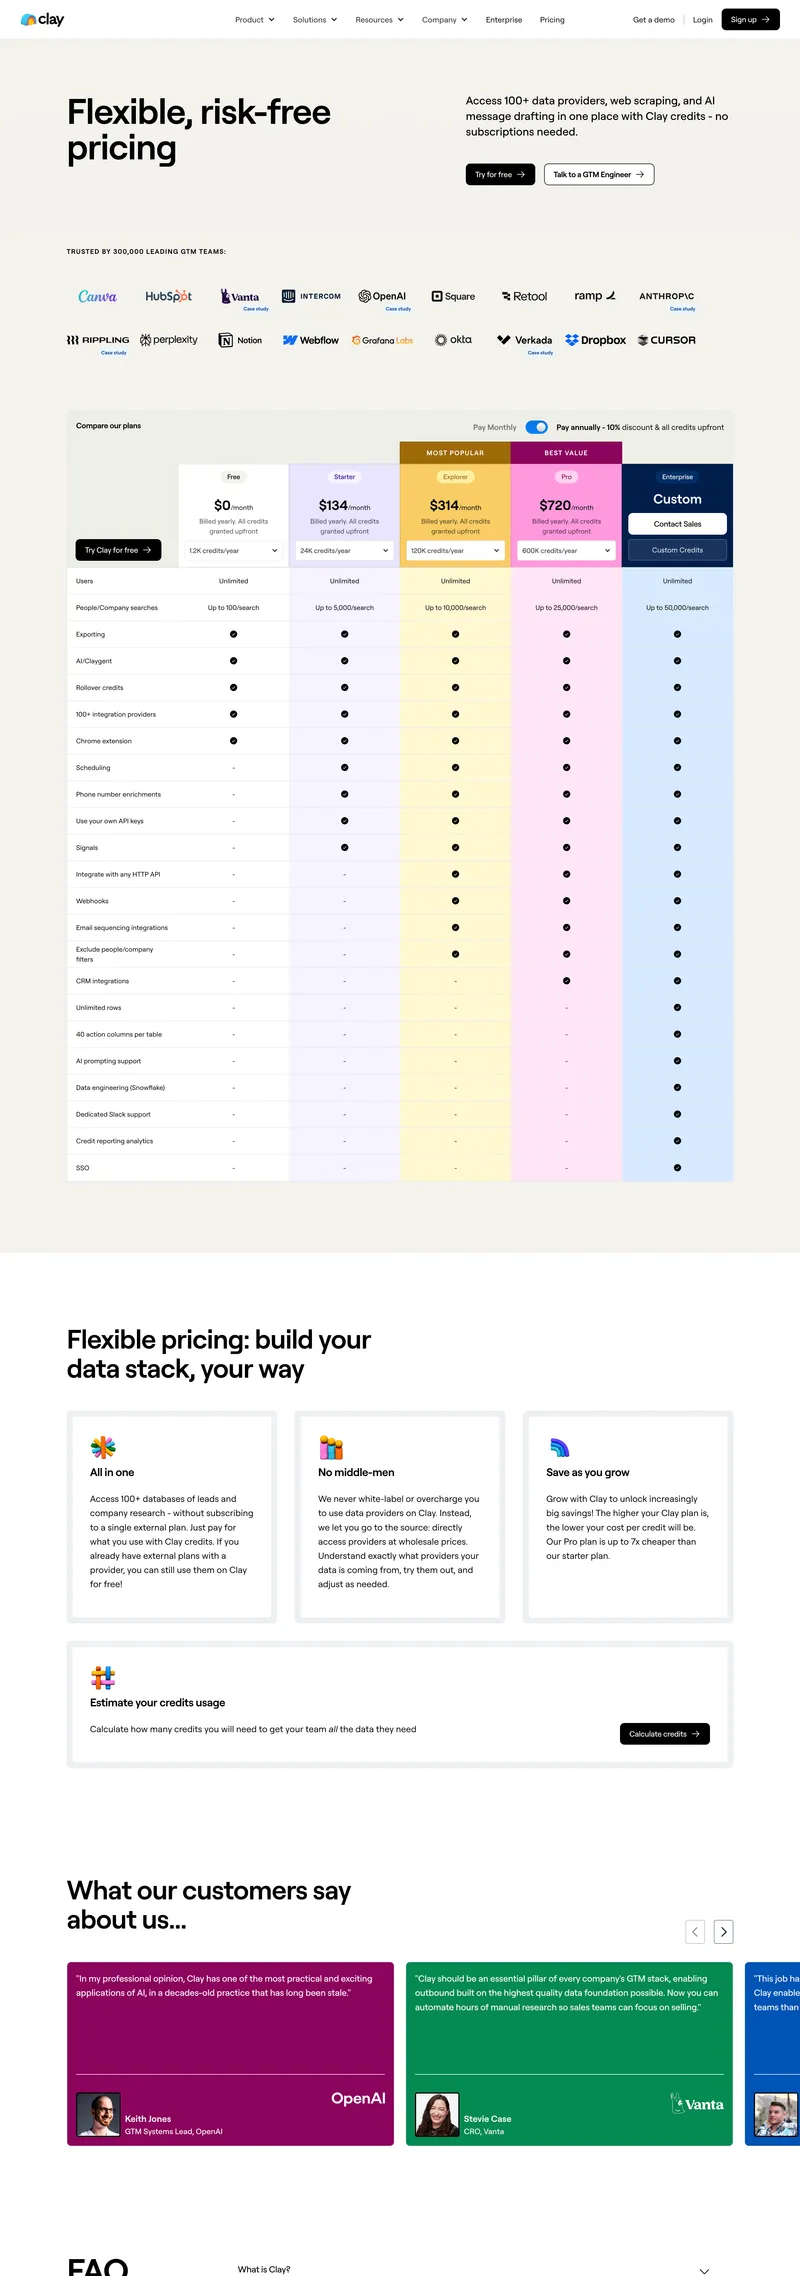
Task: Open the OpenAI case study link
Action: click(398, 309)
